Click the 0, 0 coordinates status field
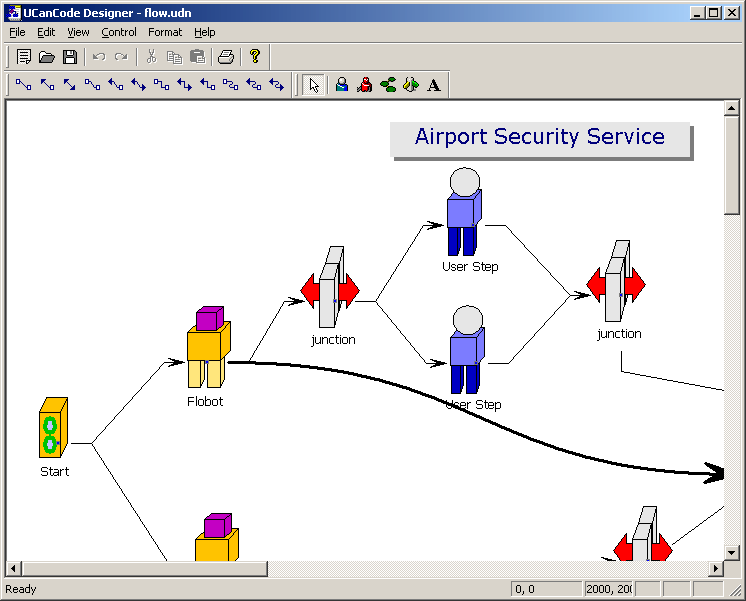The image size is (746, 601). [547, 589]
